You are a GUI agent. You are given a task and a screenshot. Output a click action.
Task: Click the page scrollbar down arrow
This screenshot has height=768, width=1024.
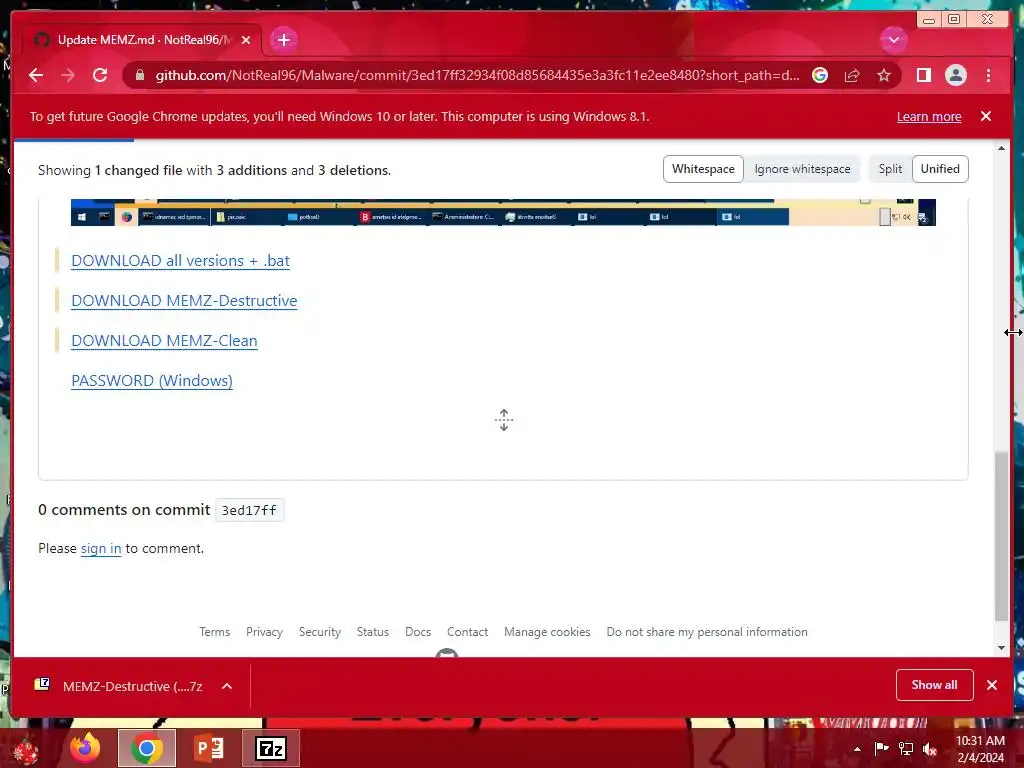tap(1001, 648)
